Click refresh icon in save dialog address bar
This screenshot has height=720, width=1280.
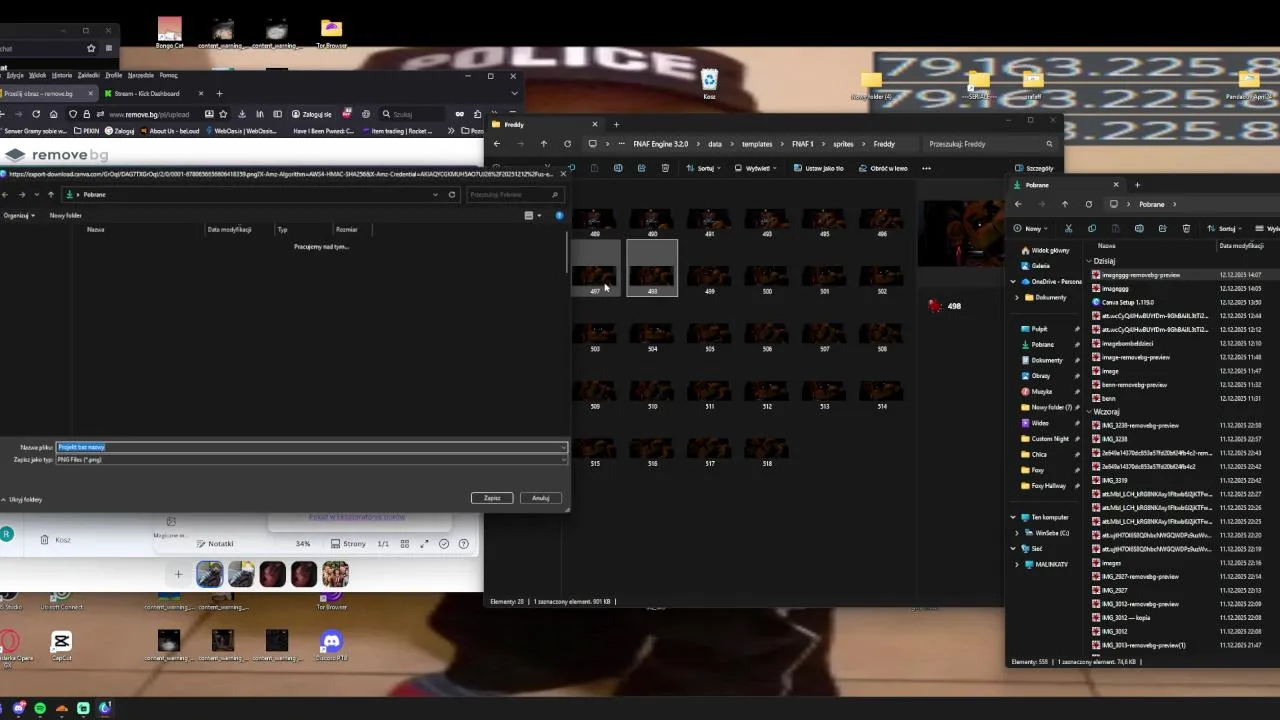coord(452,195)
